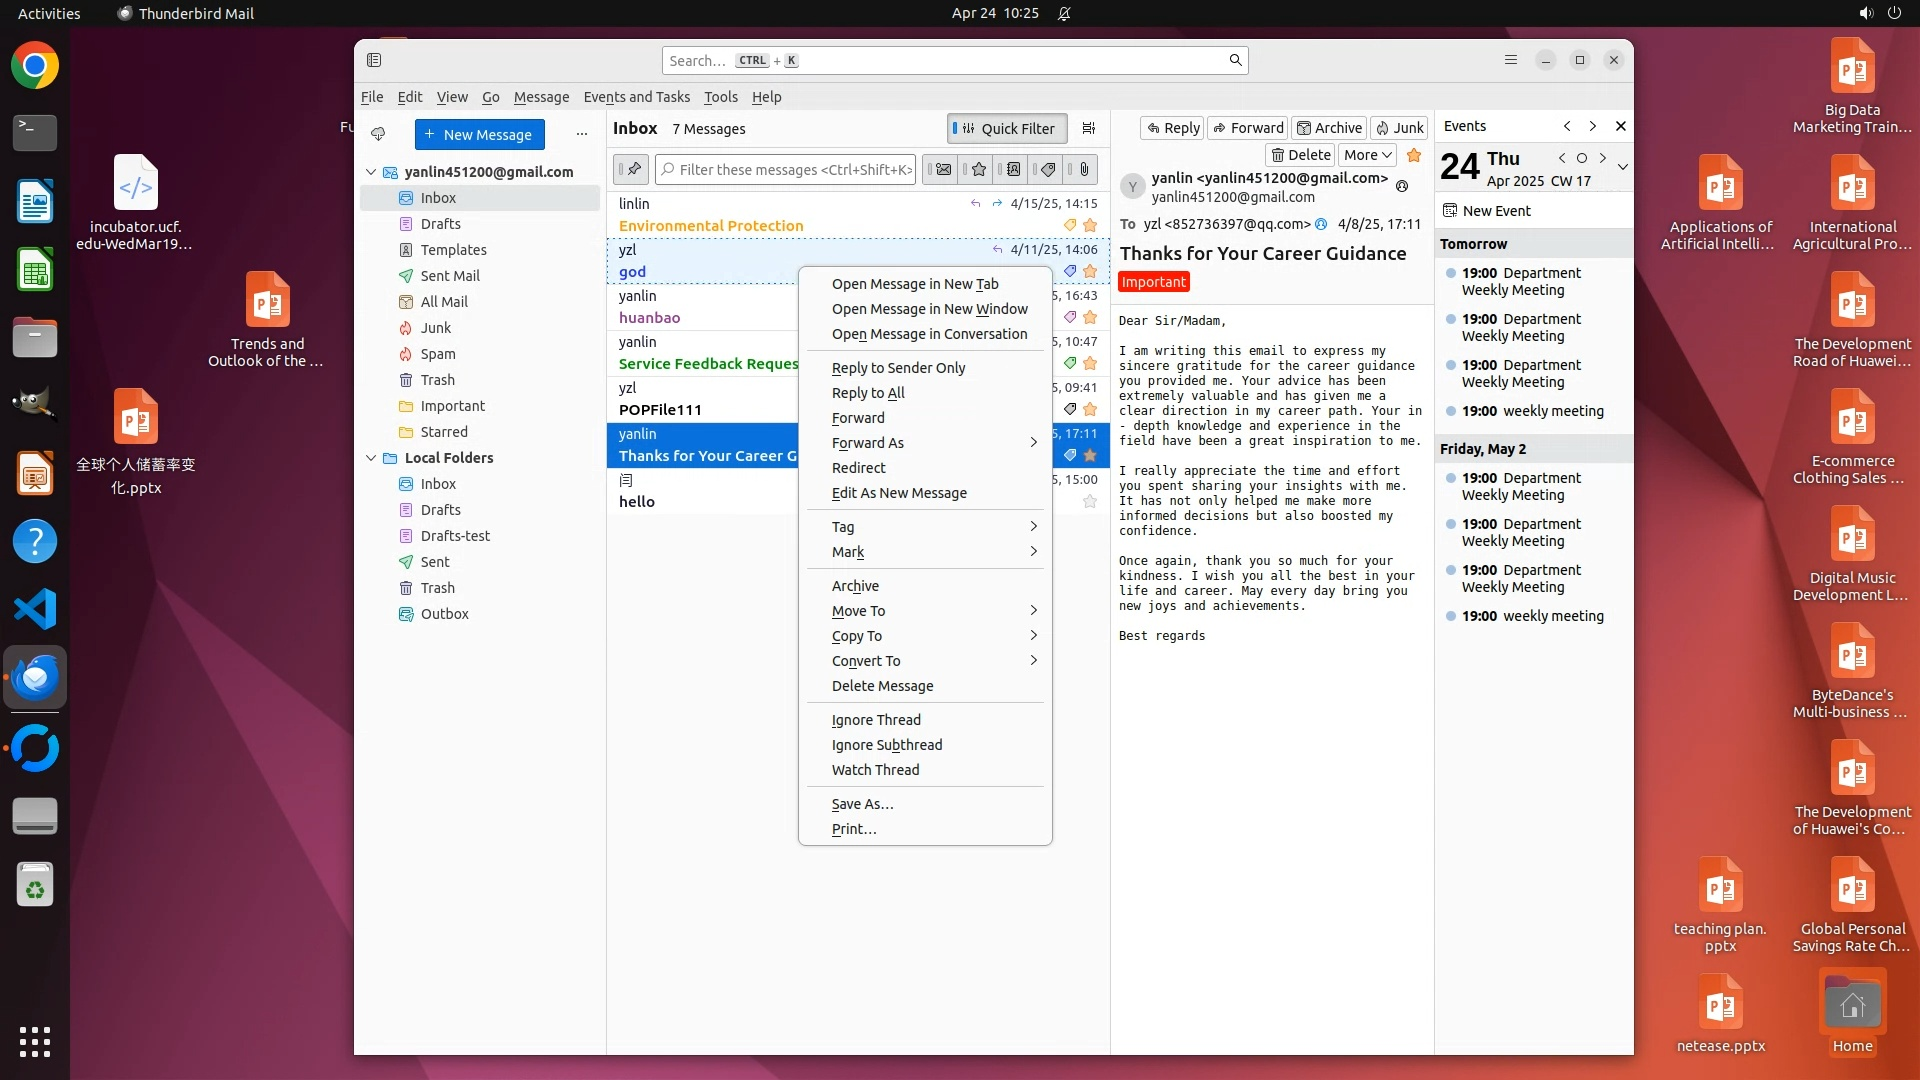Viewport: 1920px width, 1080px height.
Task: Collapse the yanlin451200@gmail.com account tree
Action: [x=371, y=172]
